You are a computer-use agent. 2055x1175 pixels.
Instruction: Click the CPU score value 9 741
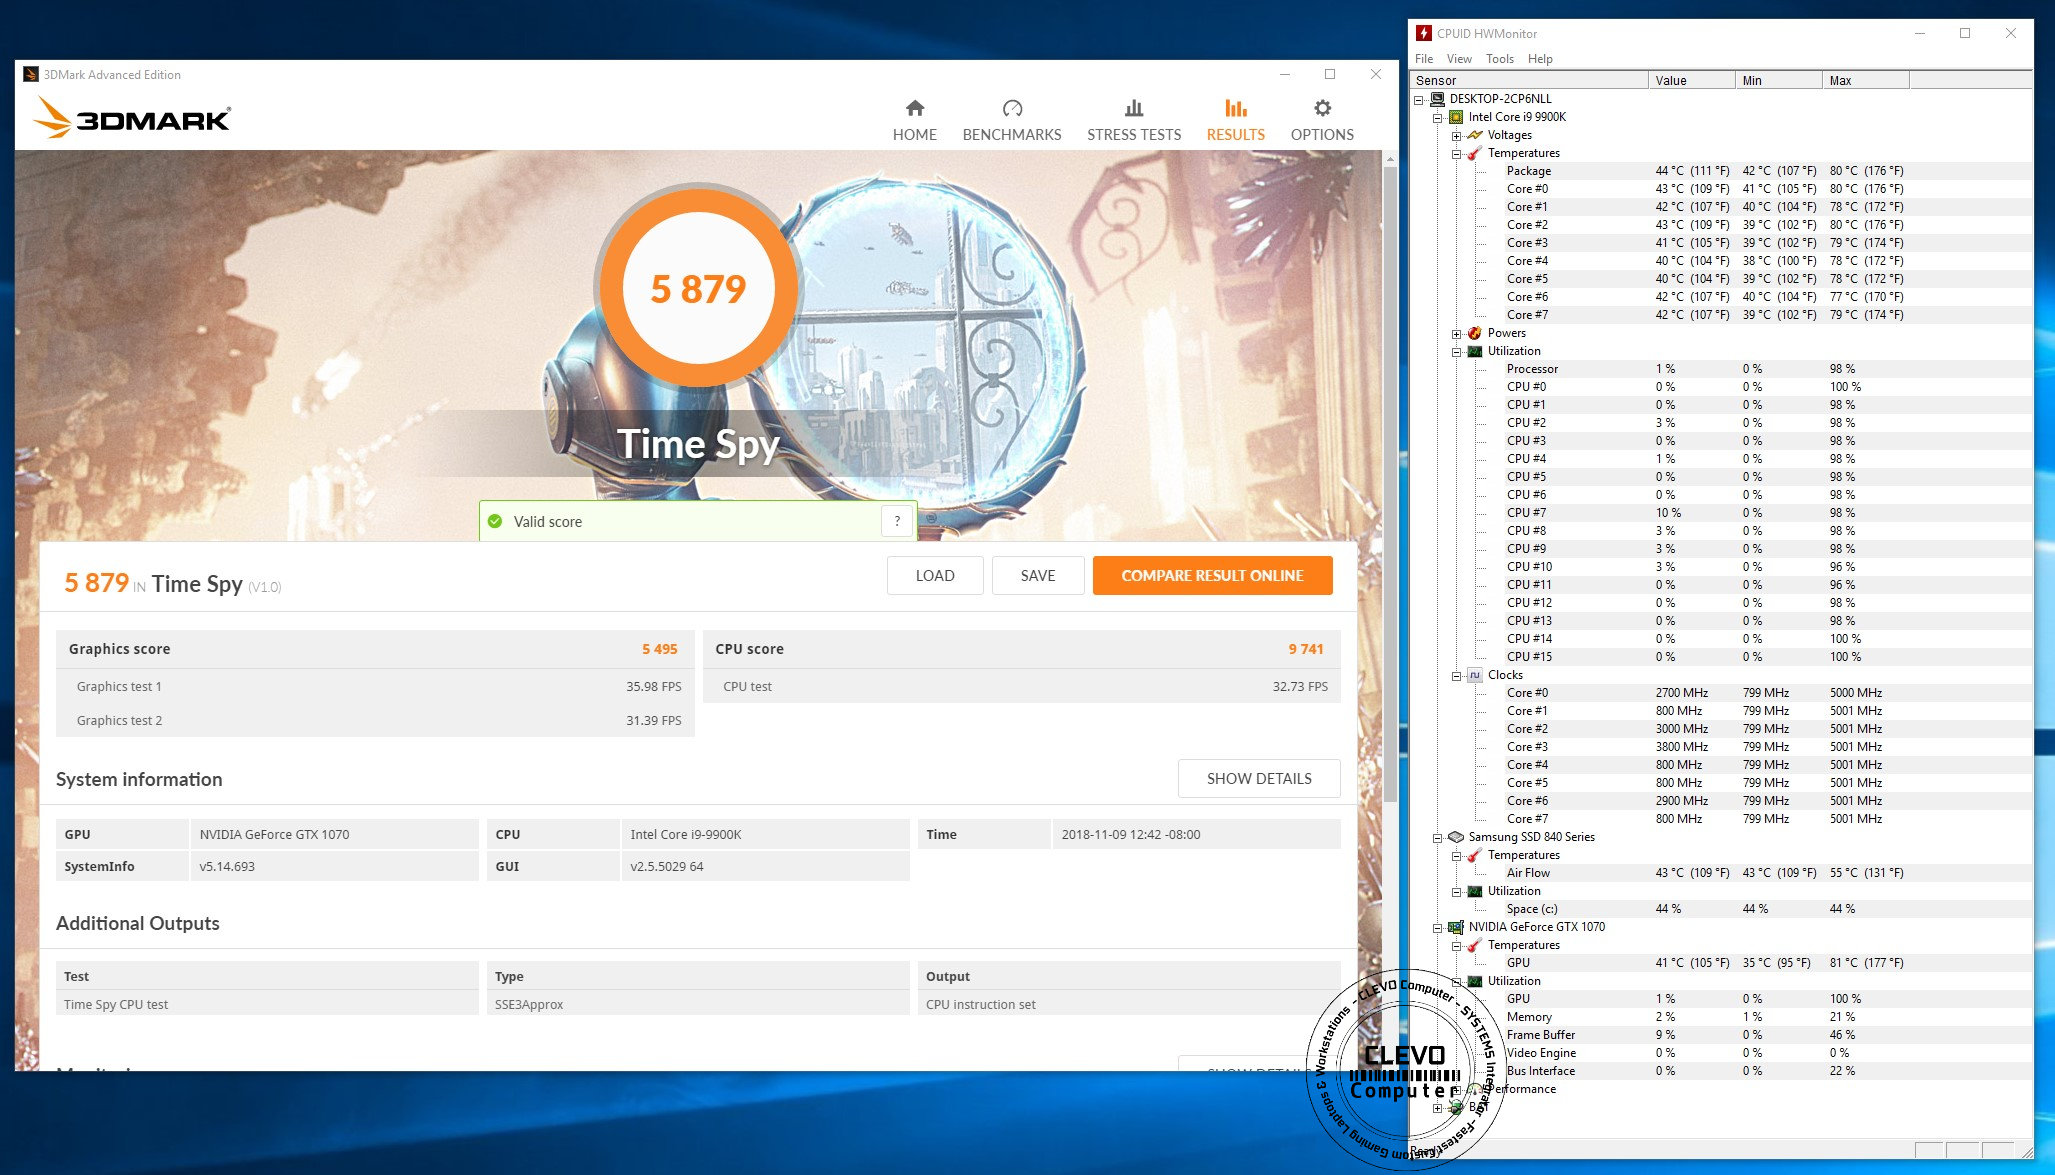(x=1305, y=649)
